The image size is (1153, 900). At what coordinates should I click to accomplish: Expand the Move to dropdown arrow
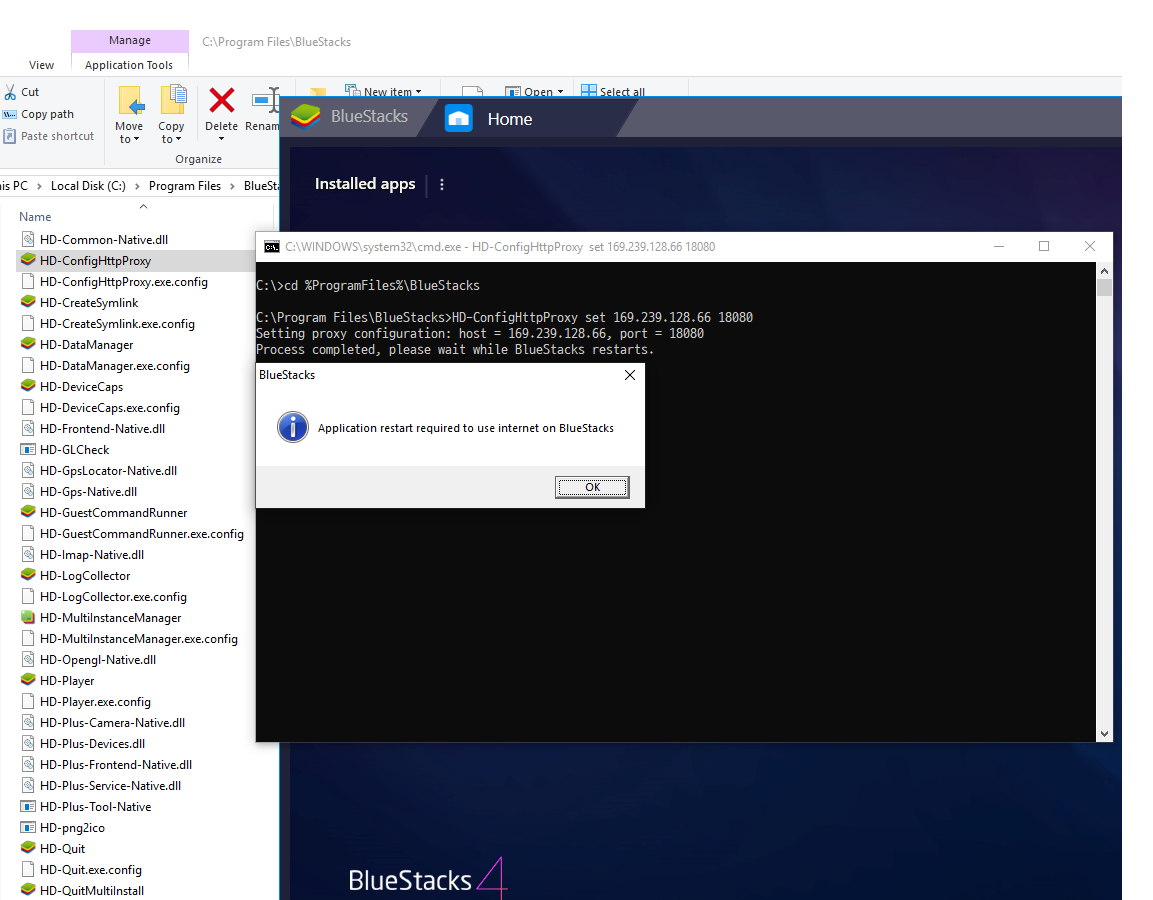coord(136,139)
